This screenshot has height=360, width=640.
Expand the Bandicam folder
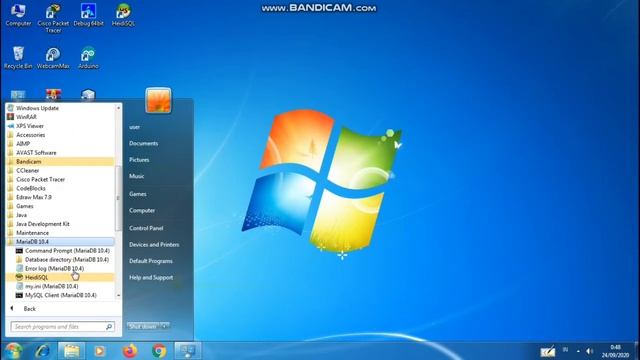click(x=60, y=162)
